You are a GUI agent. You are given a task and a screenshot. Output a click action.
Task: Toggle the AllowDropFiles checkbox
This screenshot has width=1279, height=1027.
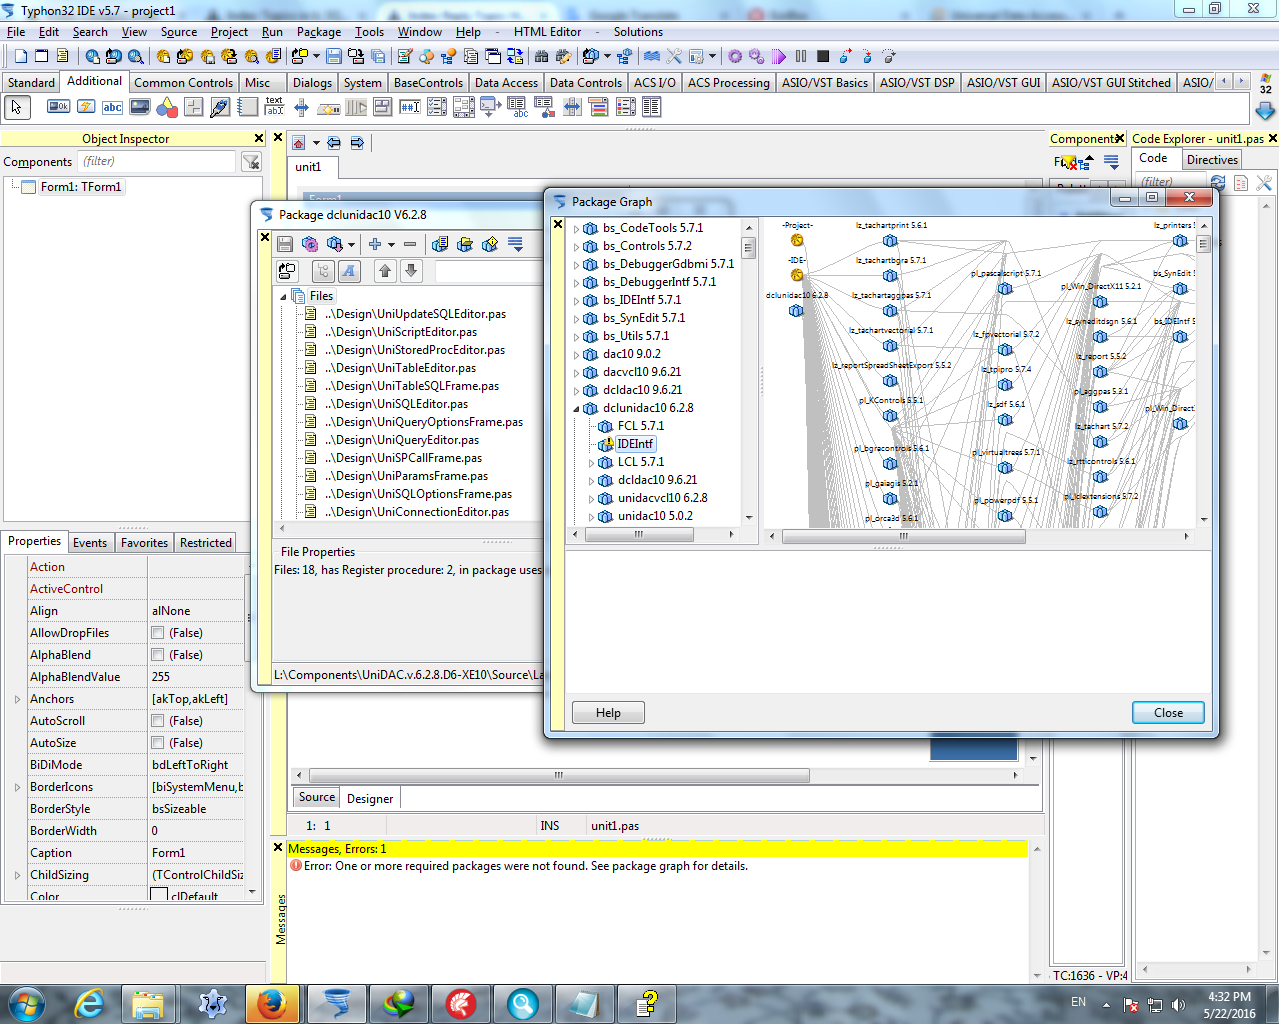pyautogui.click(x=158, y=633)
